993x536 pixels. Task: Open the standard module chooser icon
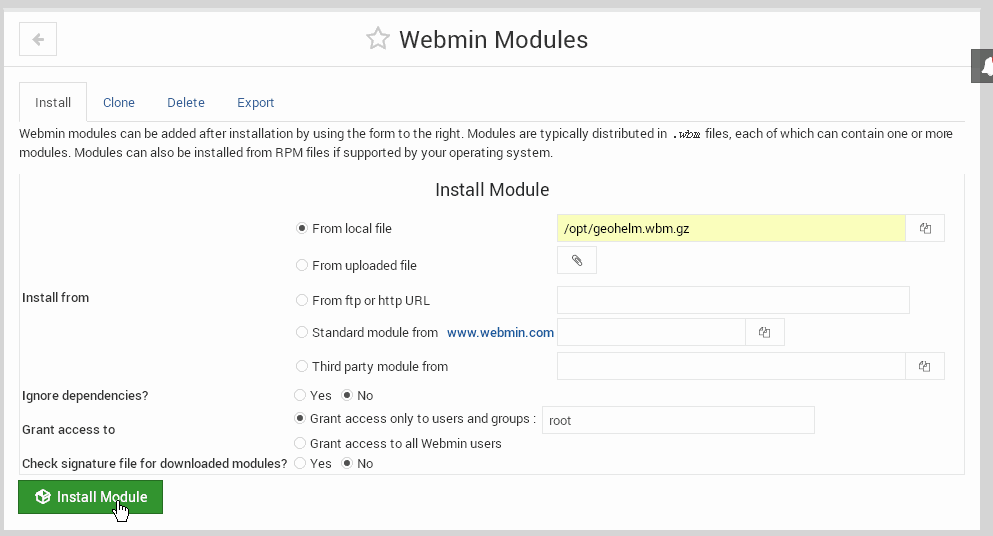point(765,332)
